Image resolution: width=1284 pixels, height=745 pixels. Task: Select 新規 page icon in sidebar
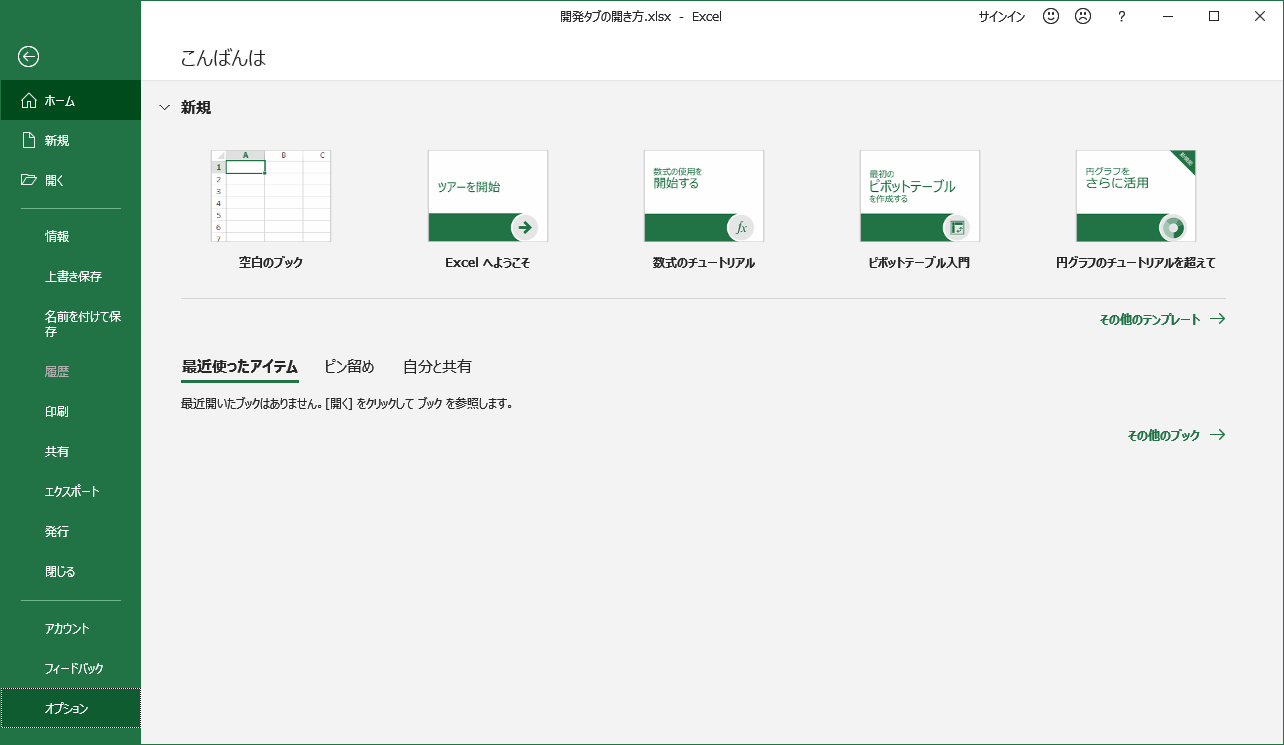(x=29, y=141)
